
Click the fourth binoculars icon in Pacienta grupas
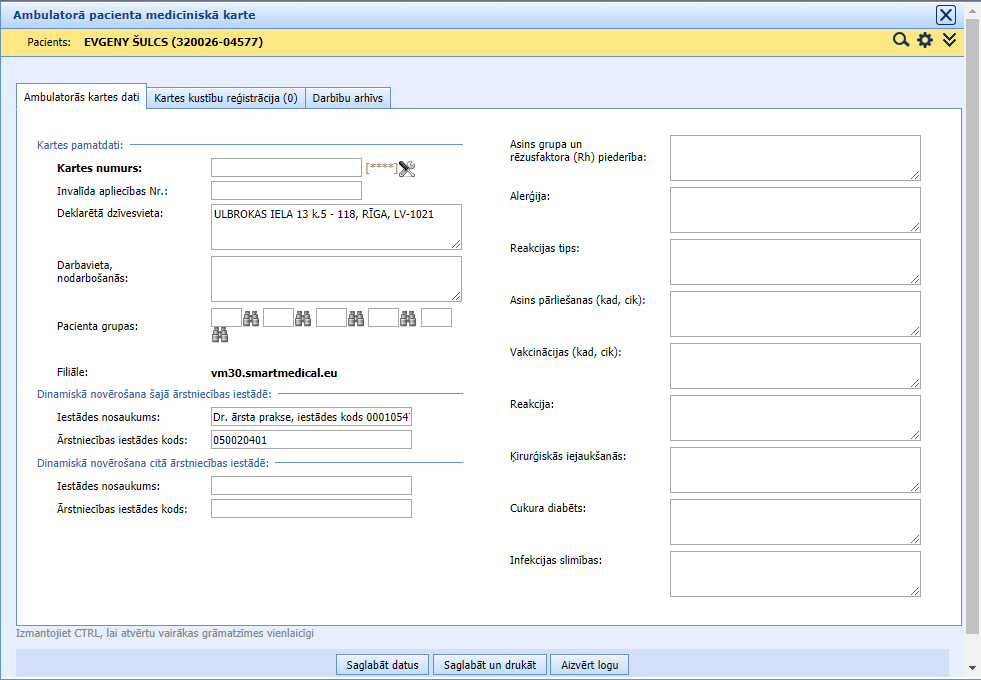pos(407,318)
